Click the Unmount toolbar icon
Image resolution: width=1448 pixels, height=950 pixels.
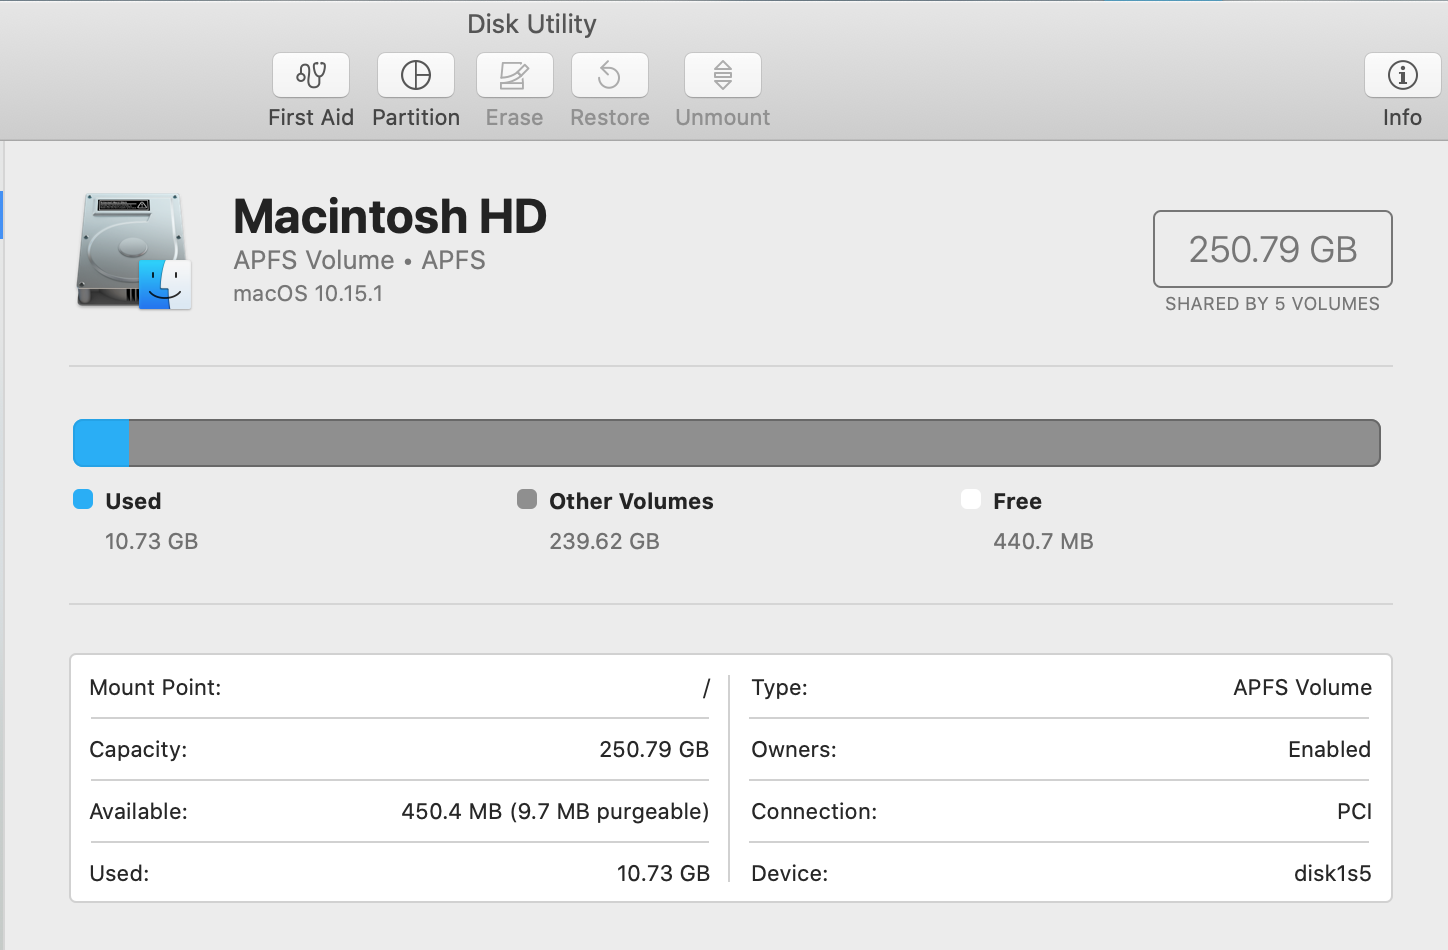coord(723,75)
